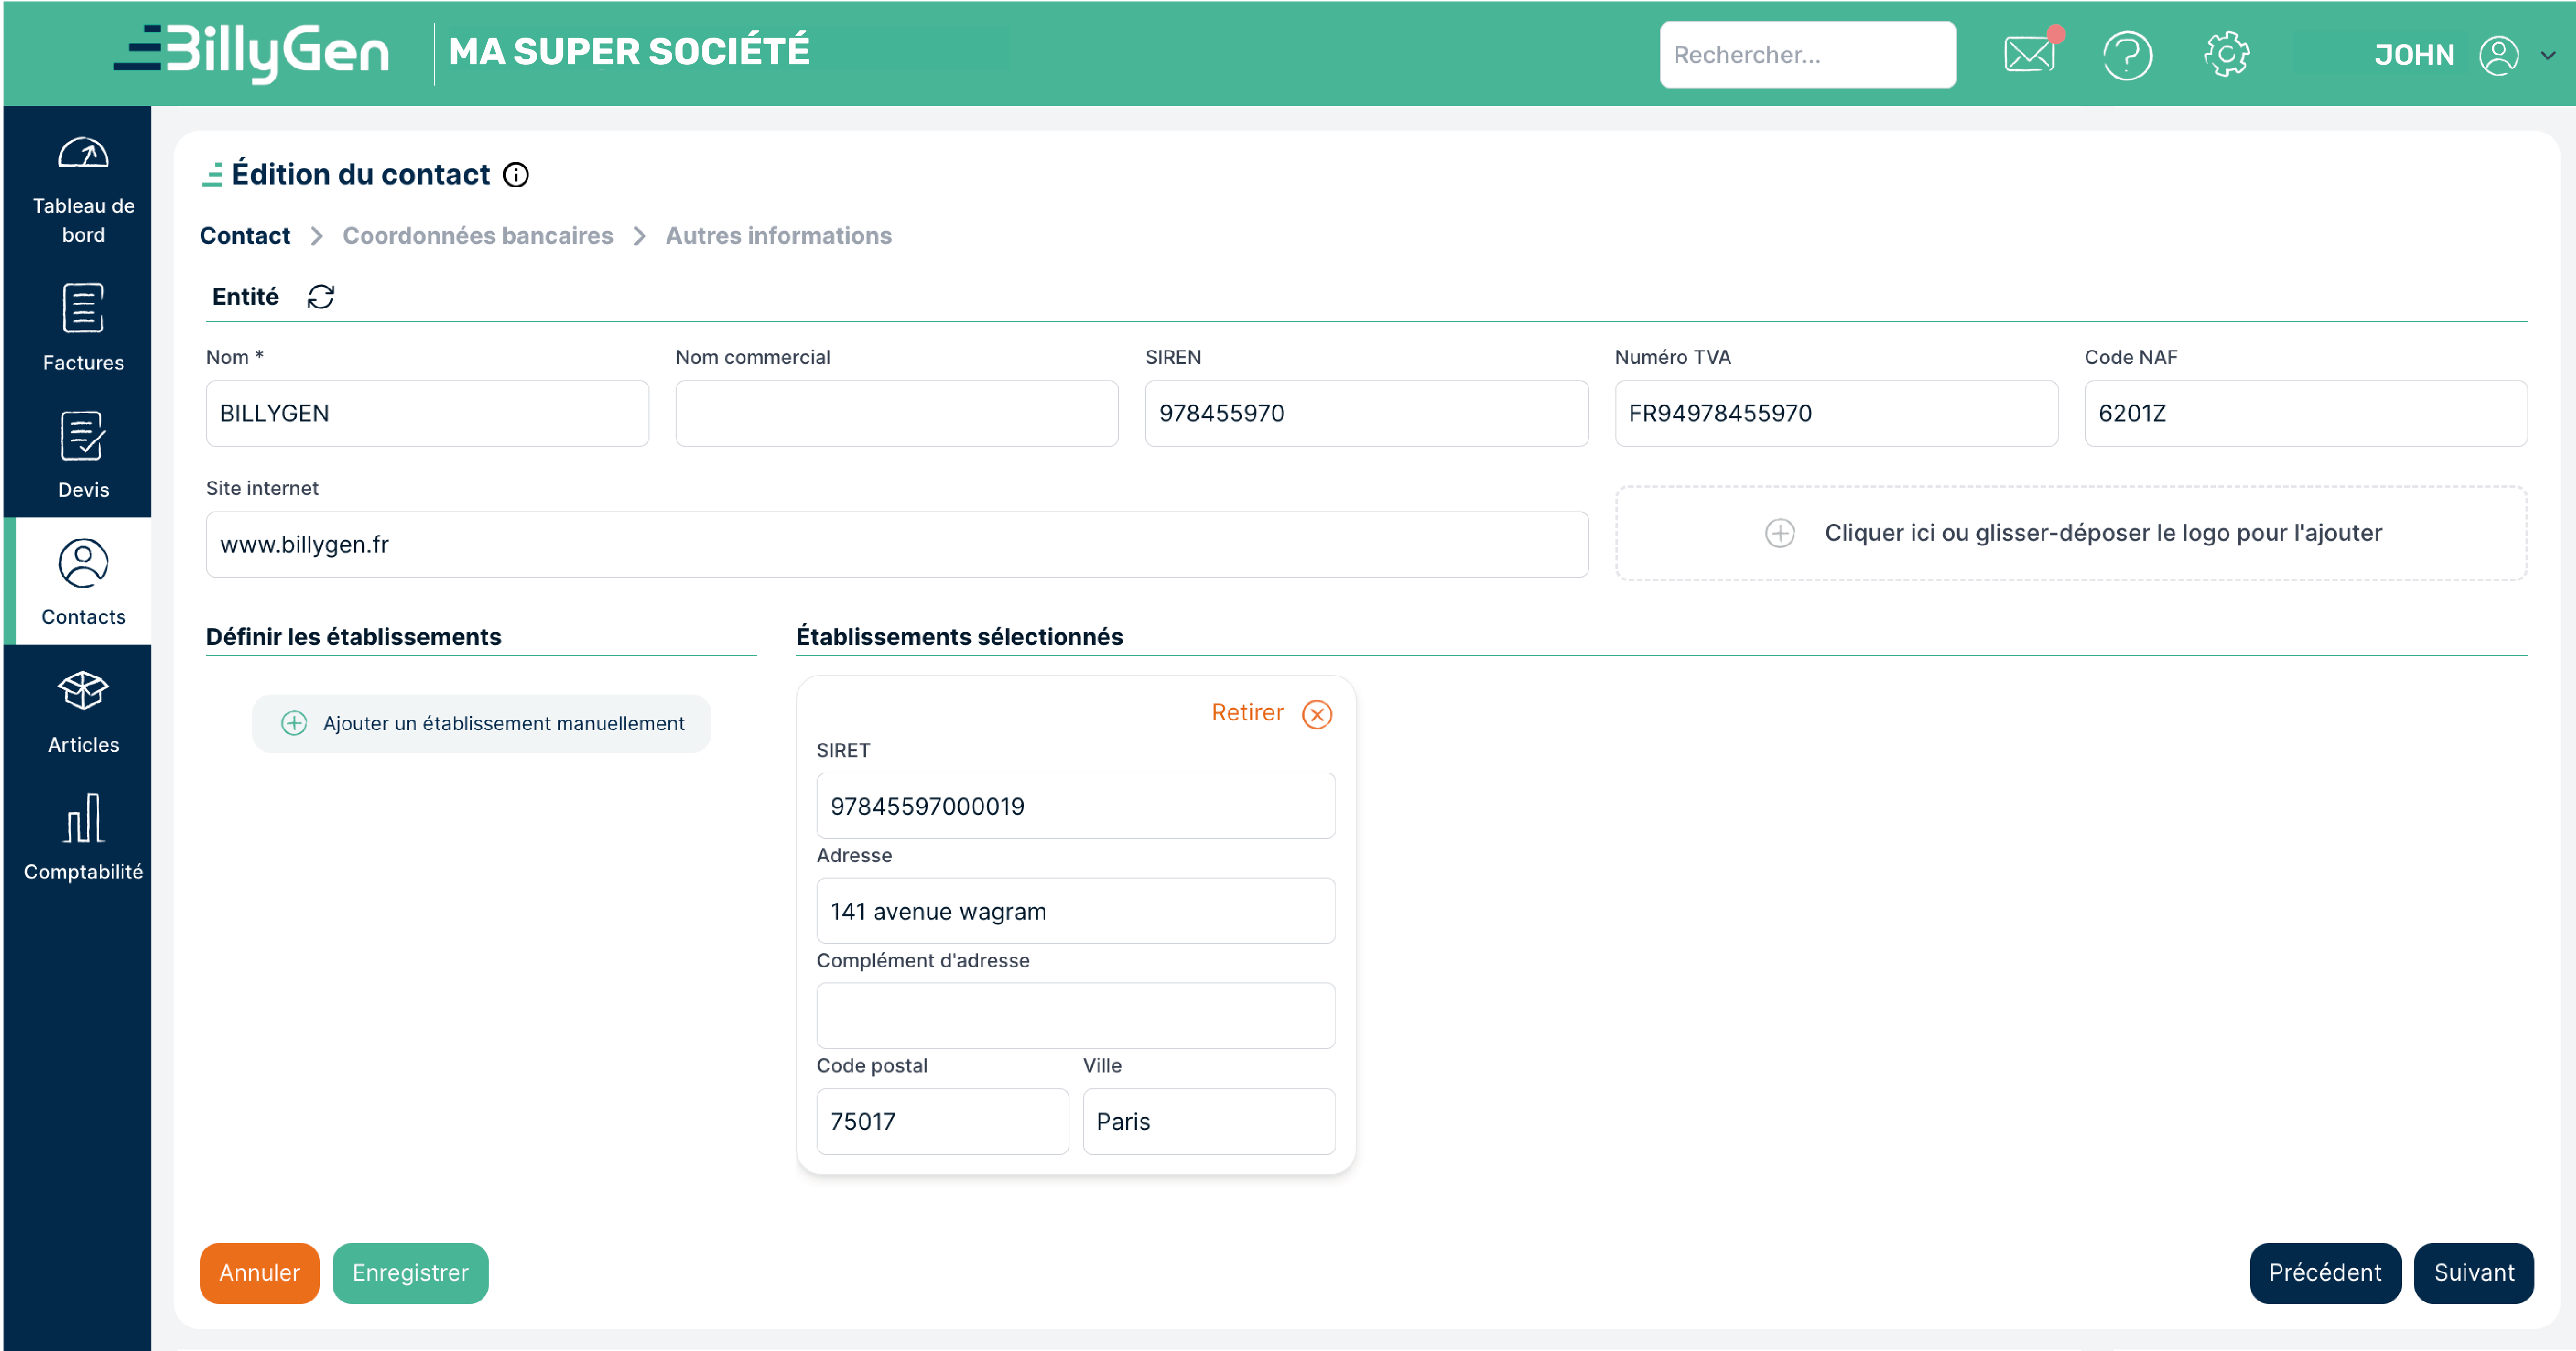Click Ajouter un établissement manuellement
This screenshot has width=2576, height=1351.
[x=481, y=723]
